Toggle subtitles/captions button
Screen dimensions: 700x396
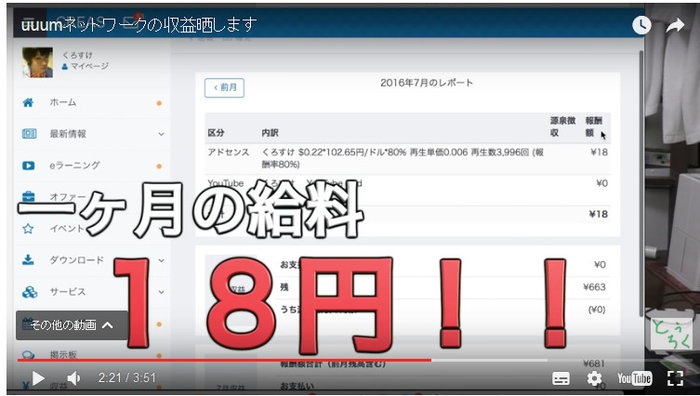(561, 379)
